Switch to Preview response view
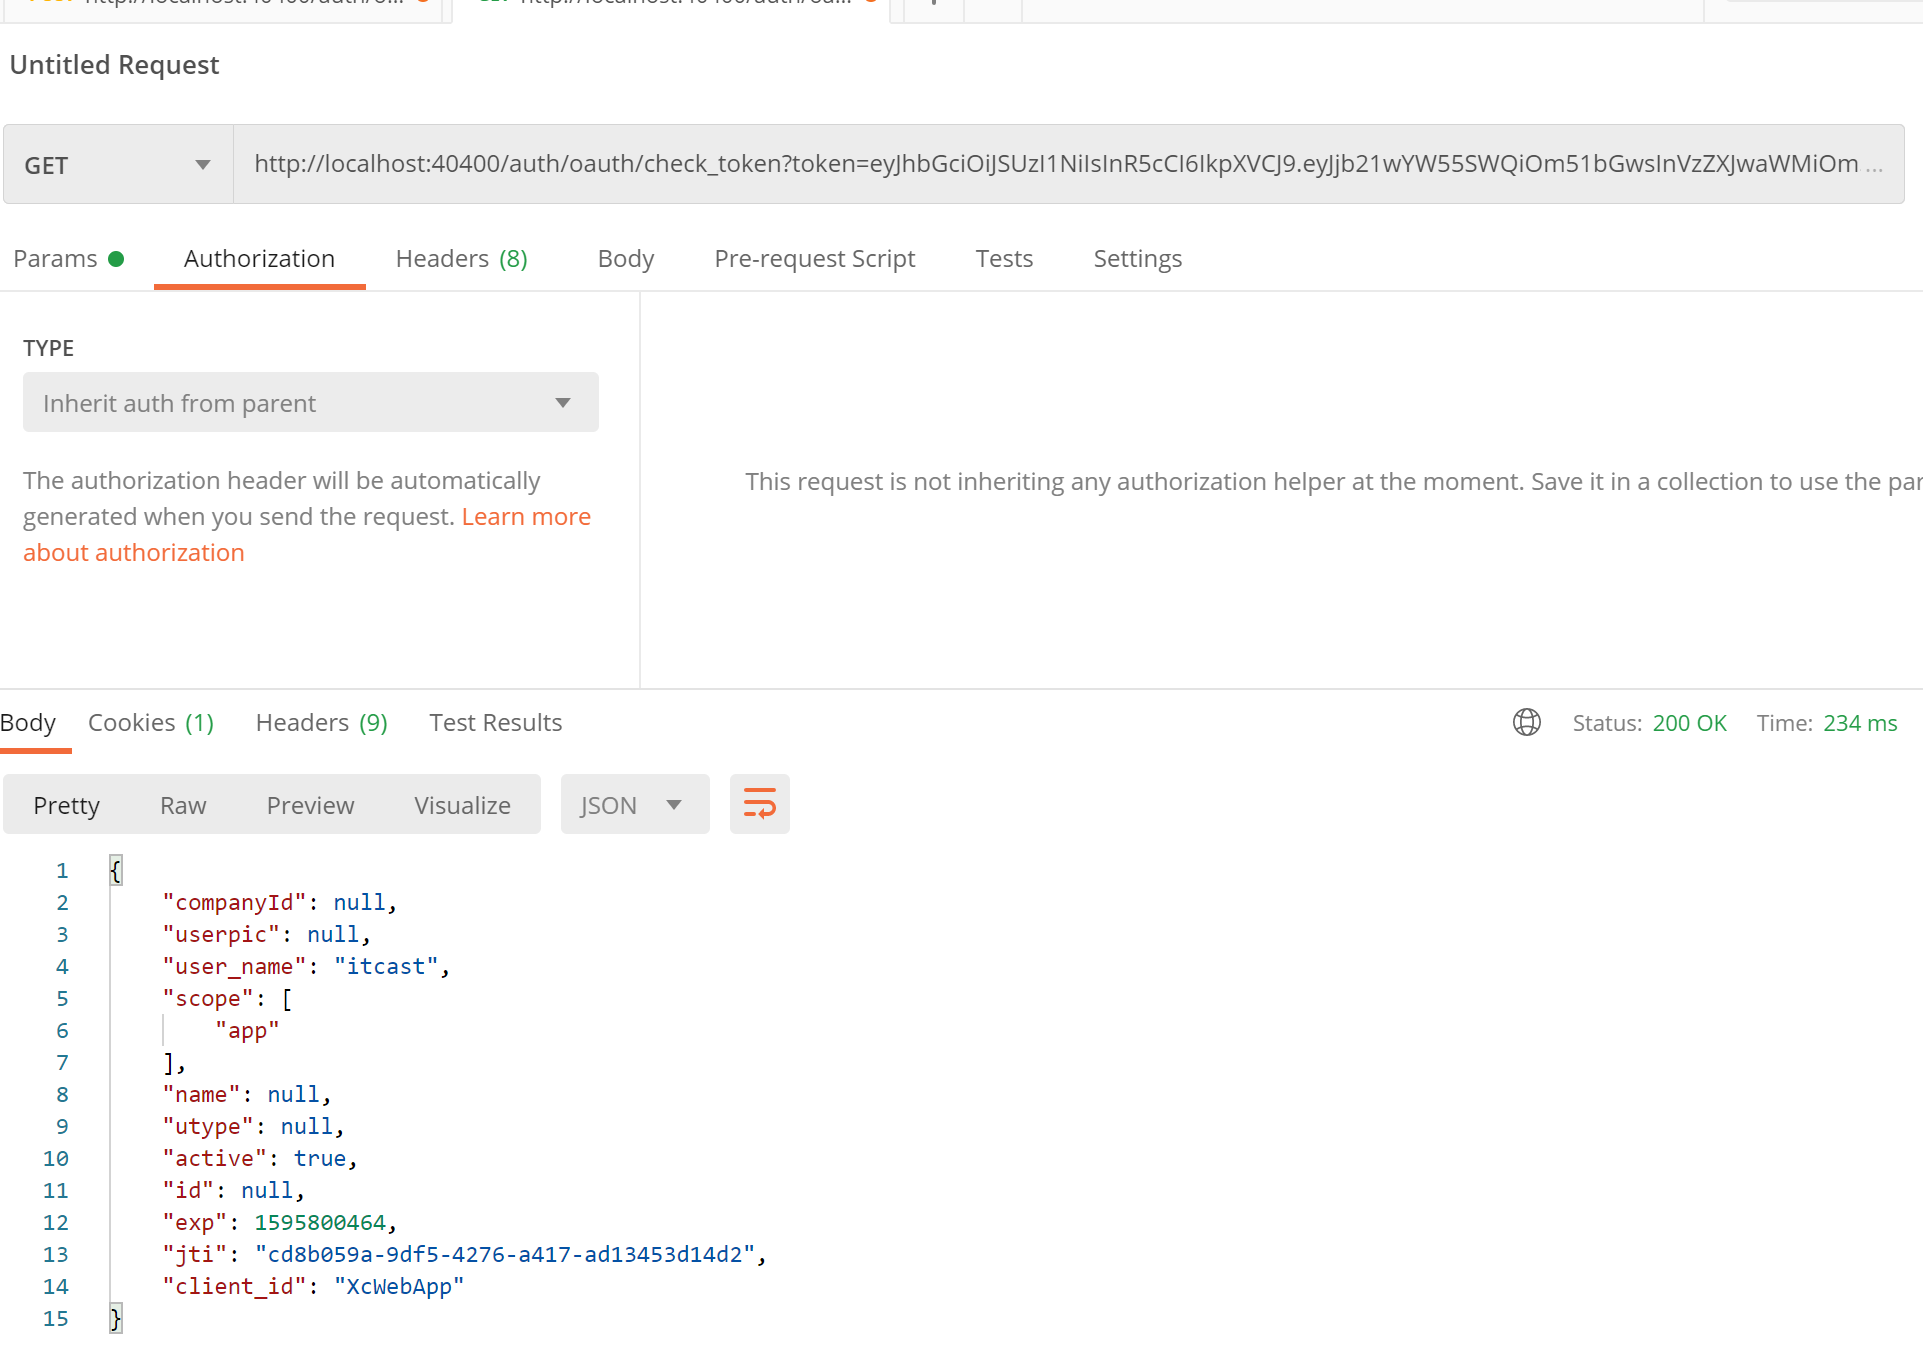Image resolution: width=1923 pixels, height=1371 pixels. click(x=310, y=805)
